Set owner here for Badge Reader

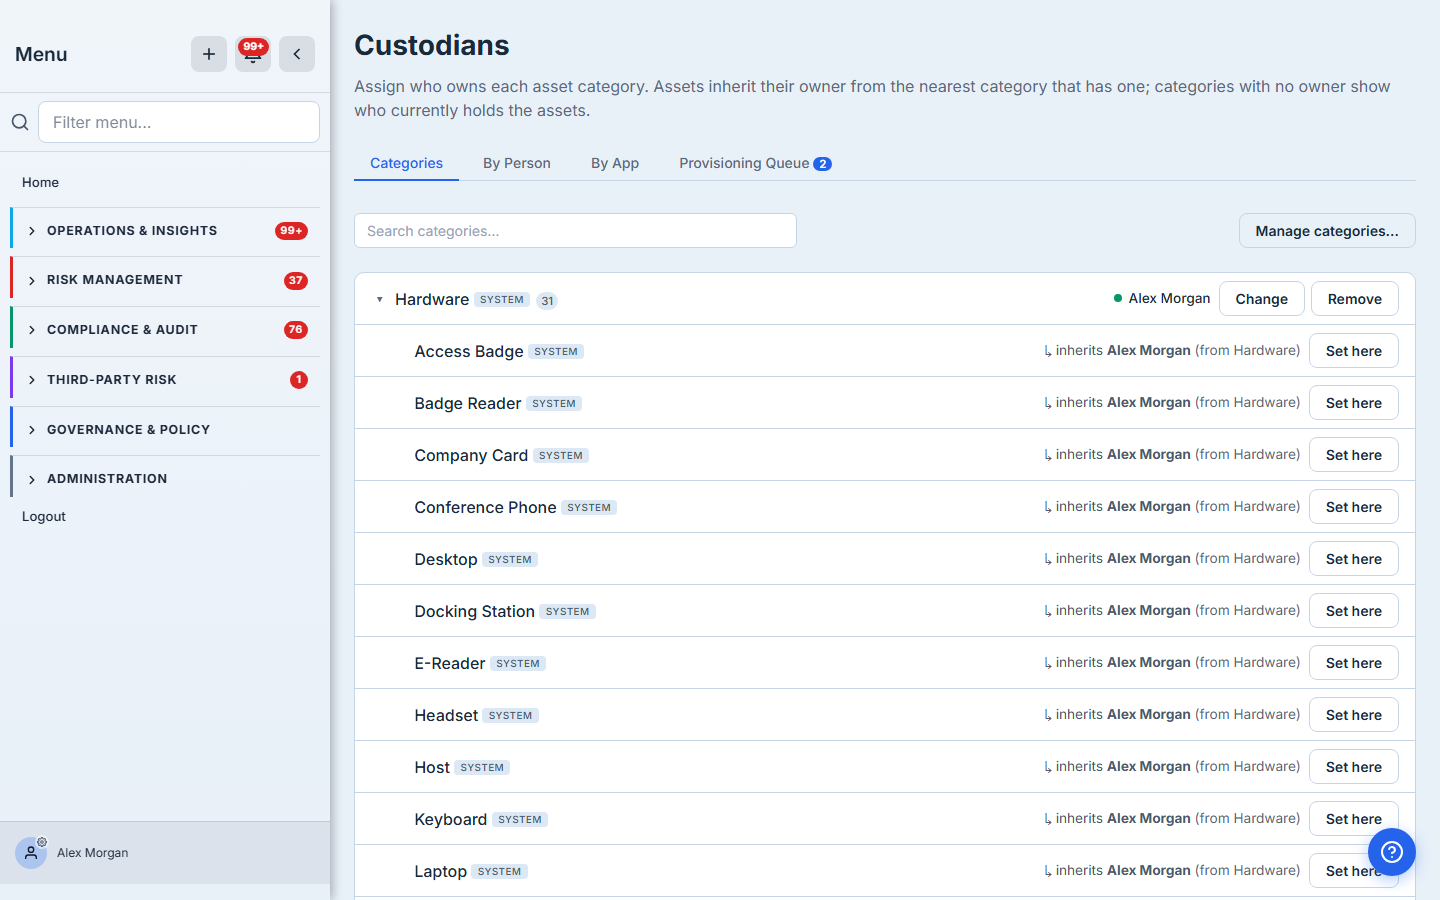click(1354, 403)
